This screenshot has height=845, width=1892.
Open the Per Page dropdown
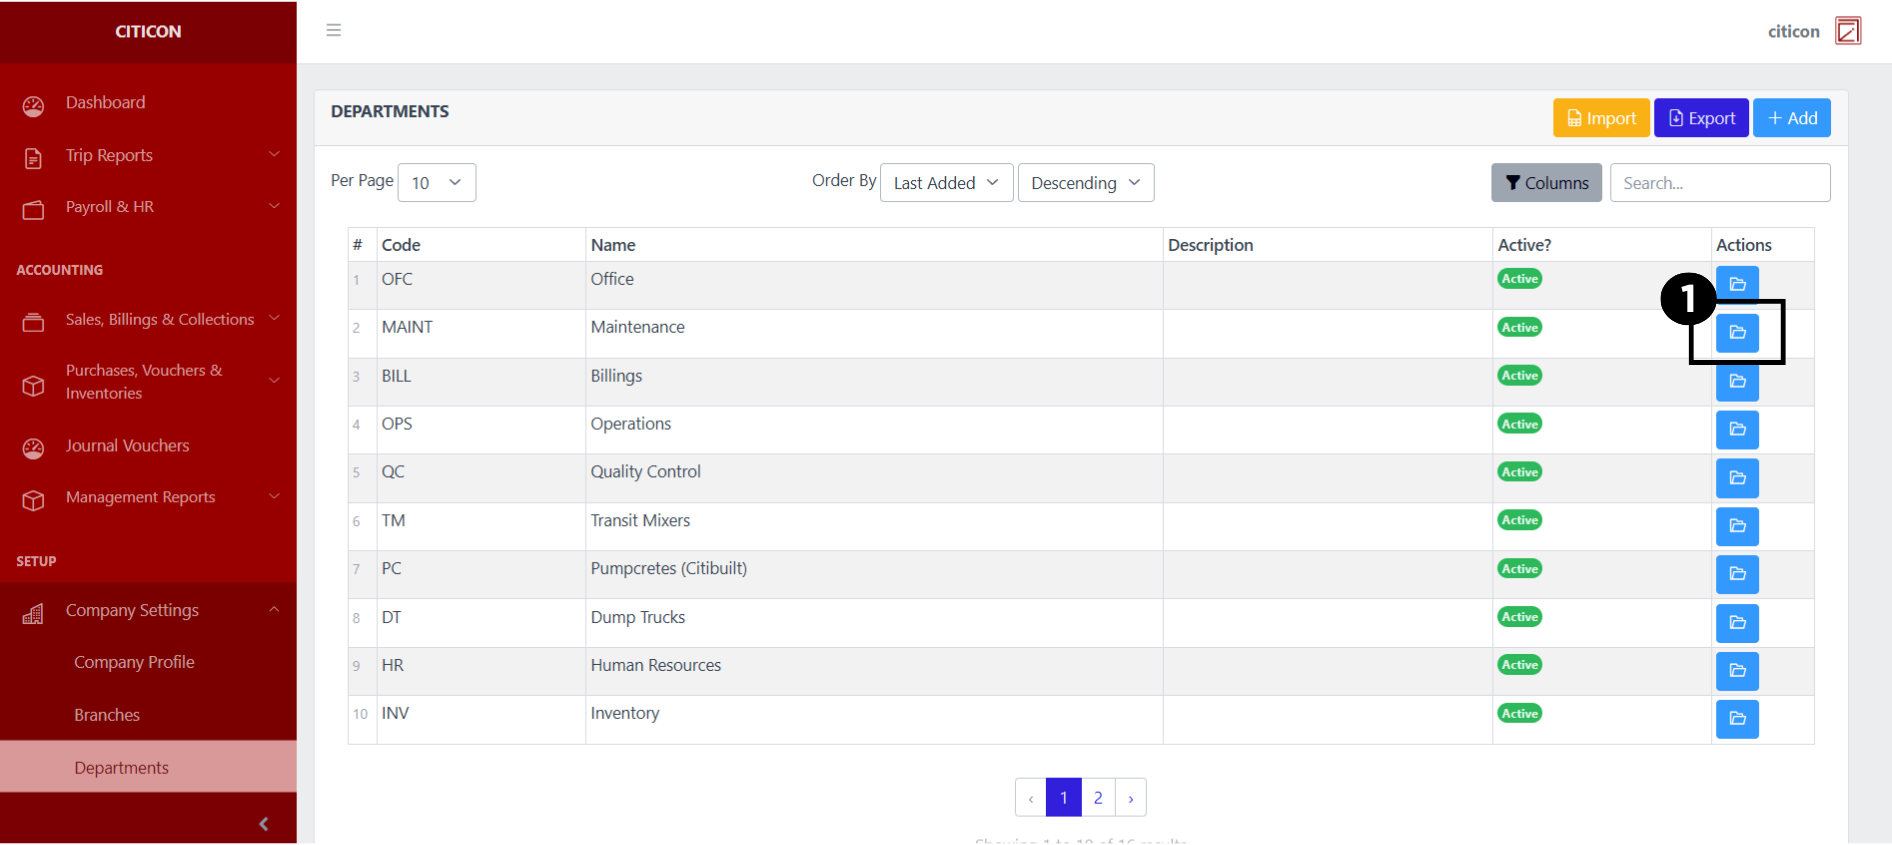pyautogui.click(x=436, y=183)
